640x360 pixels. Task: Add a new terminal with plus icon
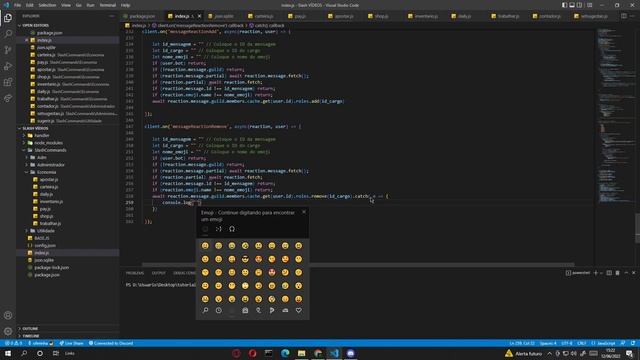click(x=596, y=273)
